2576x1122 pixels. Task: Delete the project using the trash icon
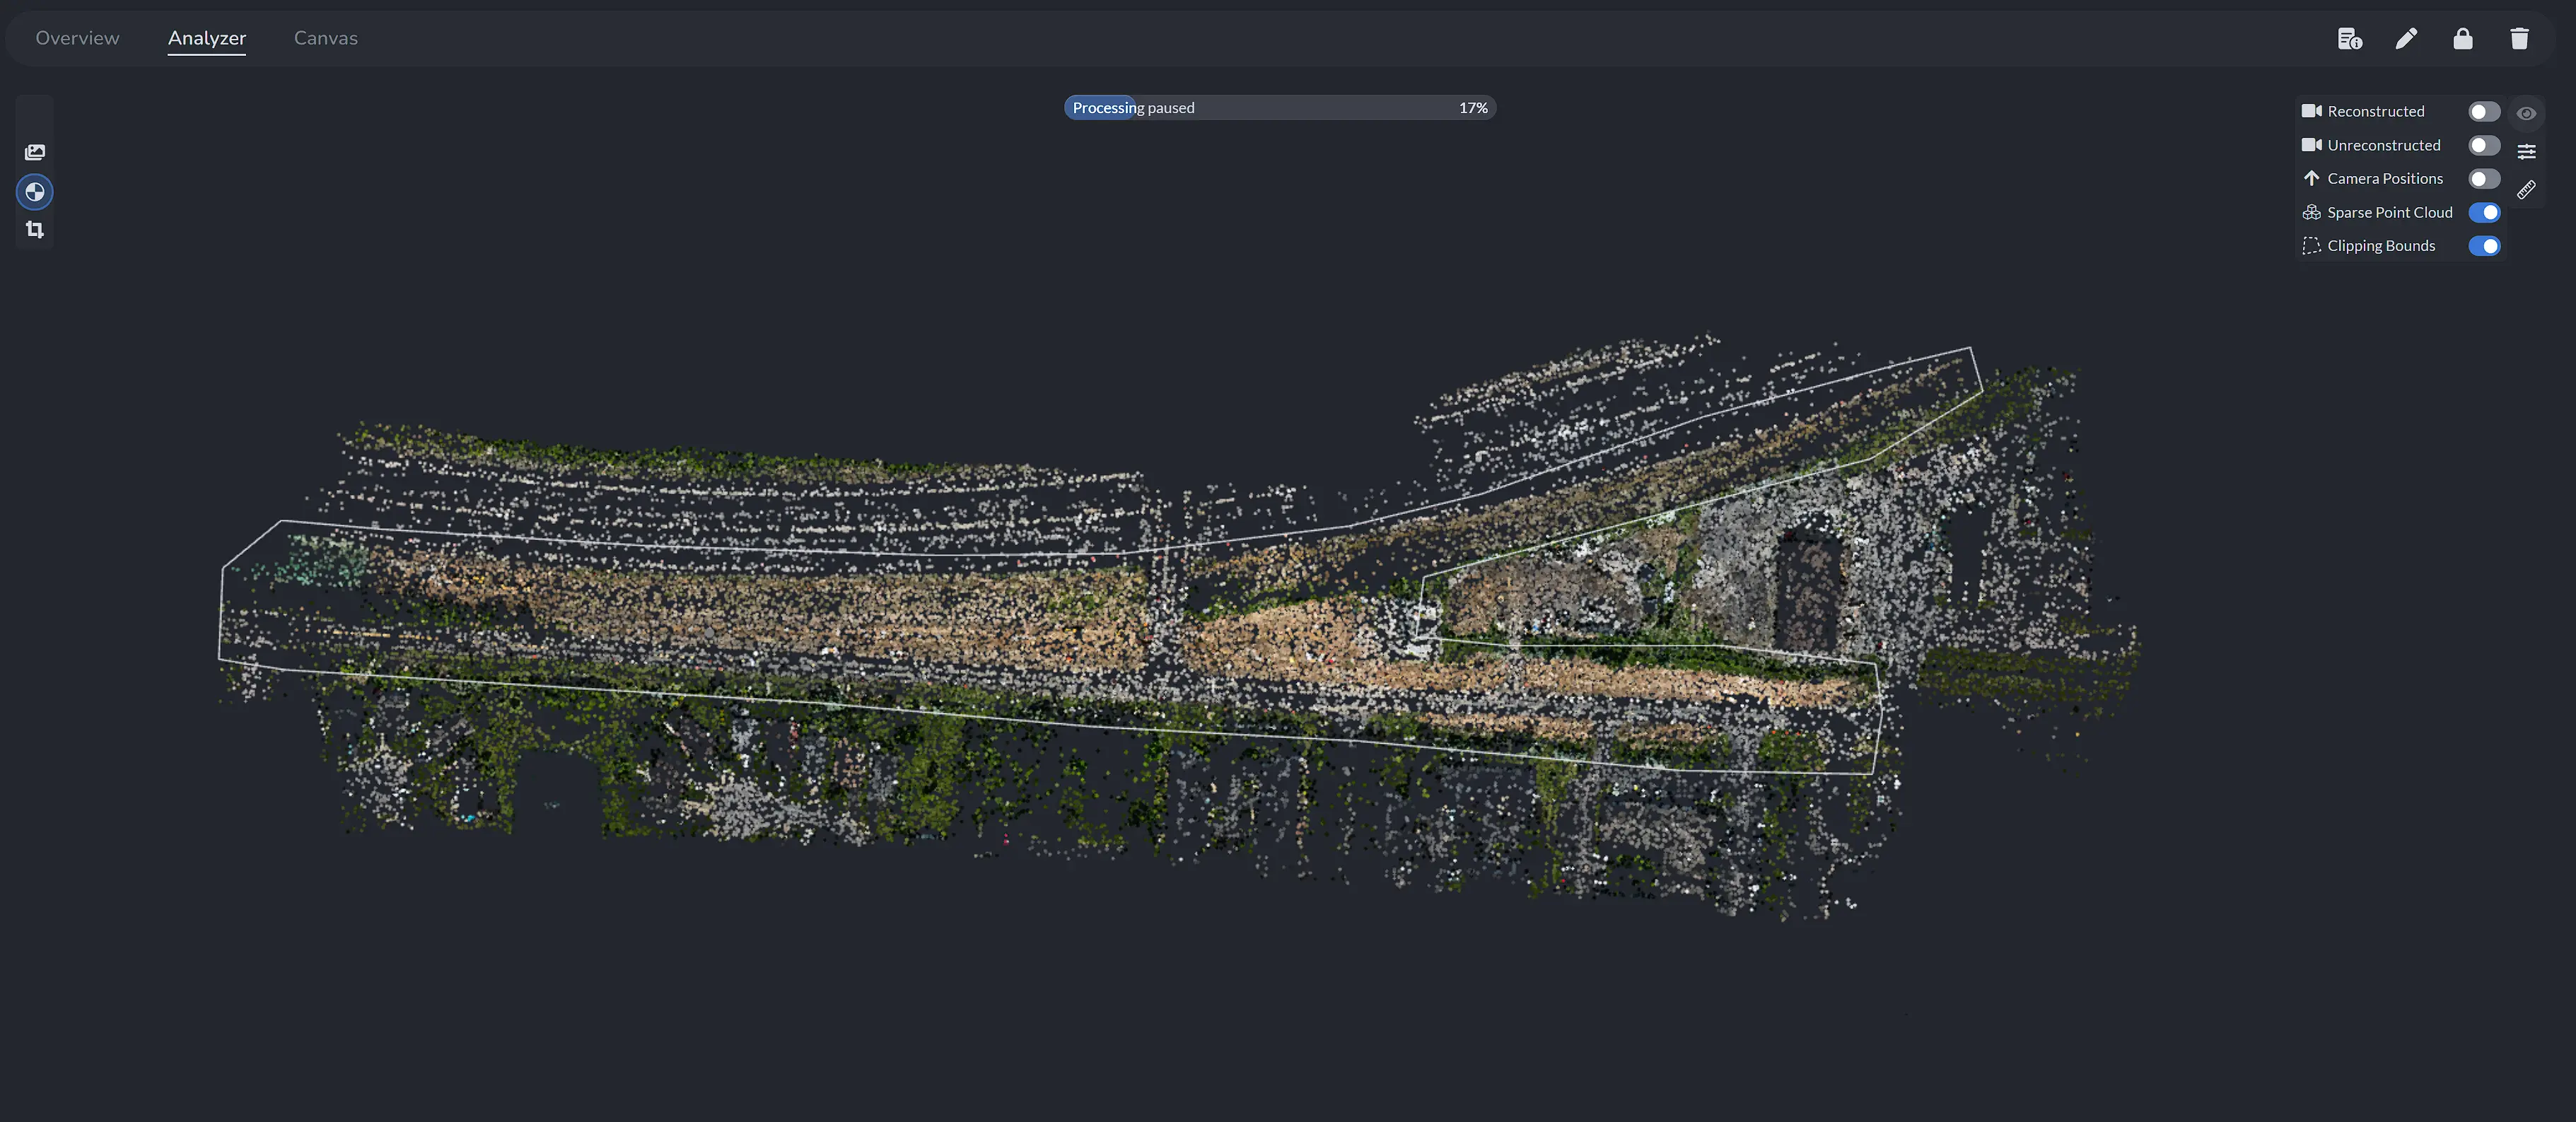coord(2519,38)
